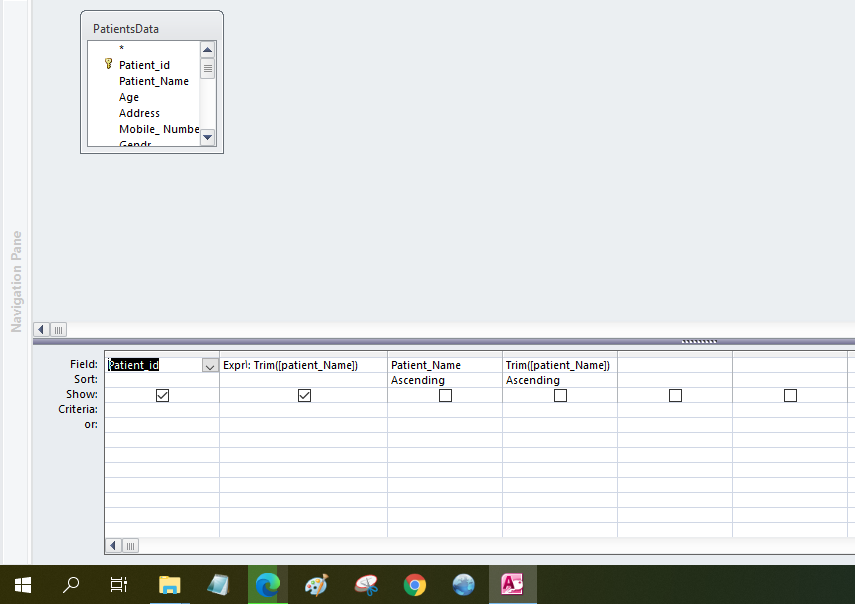Screen dimensions: 855x604
Task: Launch Google Chrome from the taskbar
Action: 415,585
